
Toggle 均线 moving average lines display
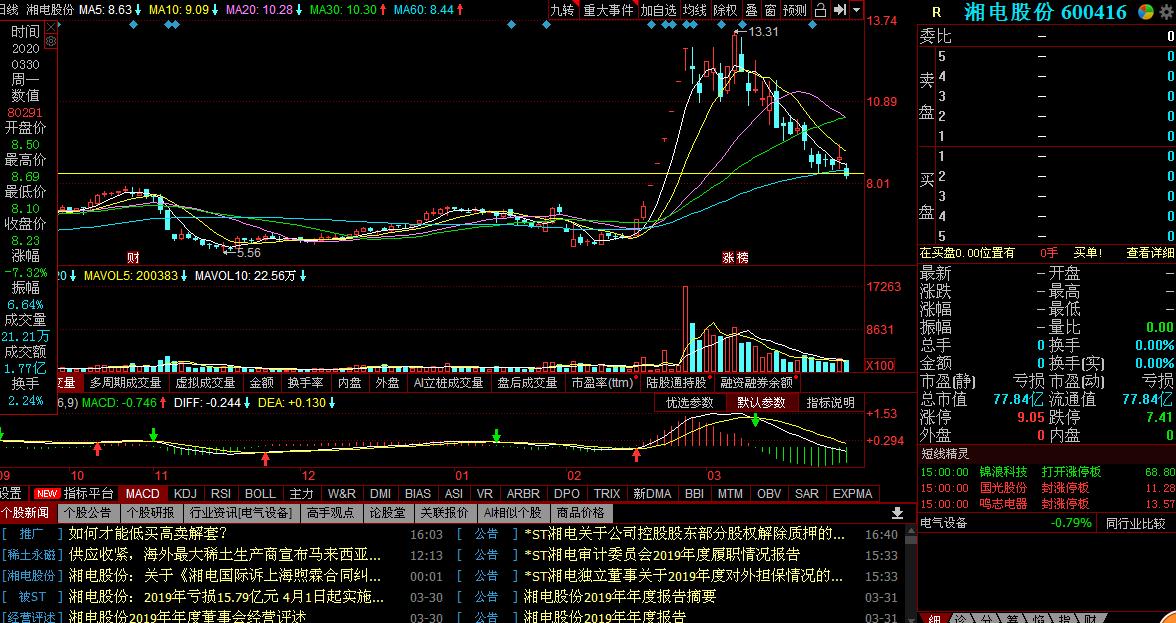pos(696,11)
